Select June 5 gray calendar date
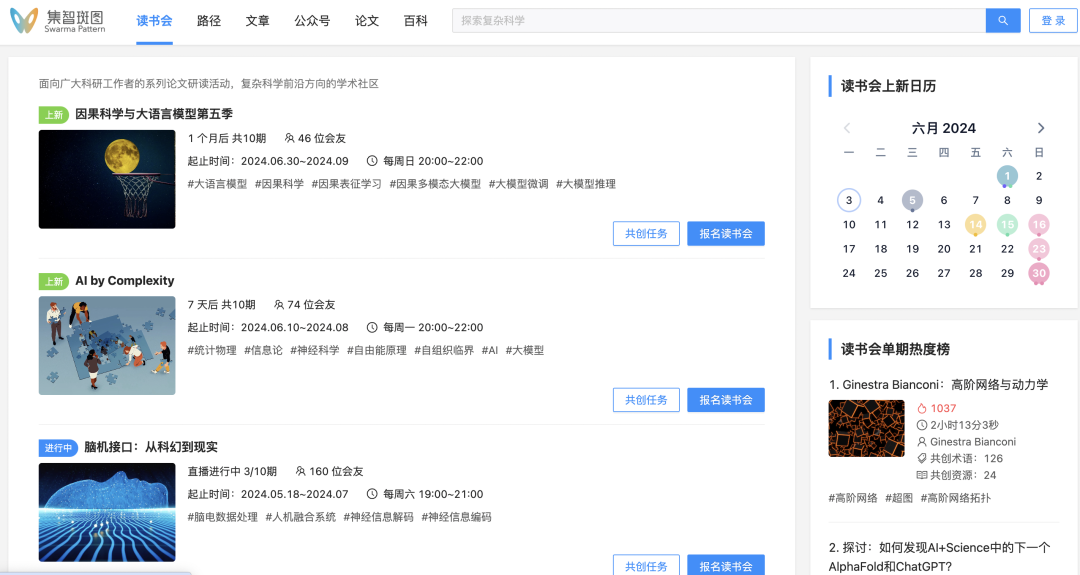 912,200
